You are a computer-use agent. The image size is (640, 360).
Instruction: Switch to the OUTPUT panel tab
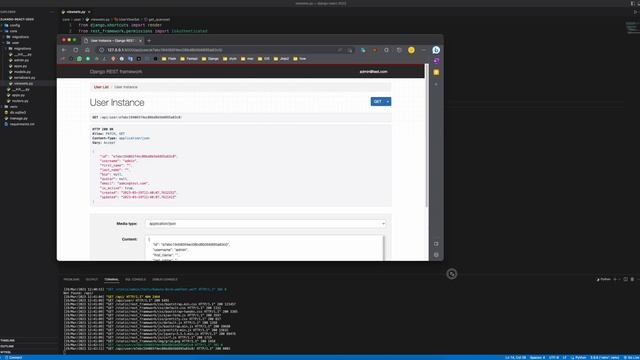click(x=92, y=280)
